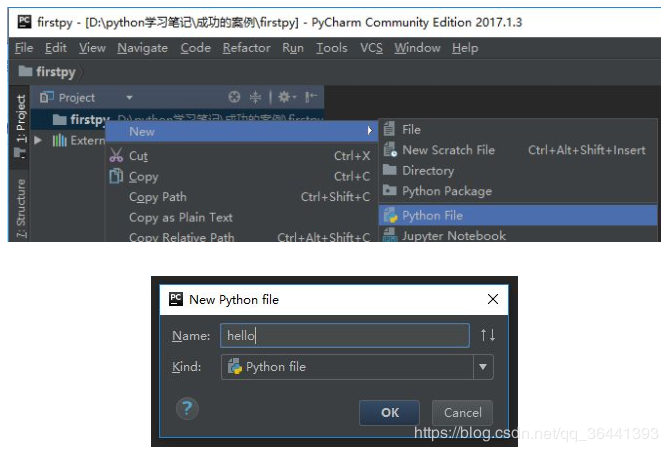Open the Project view type dropdown arrow

coord(129,98)
